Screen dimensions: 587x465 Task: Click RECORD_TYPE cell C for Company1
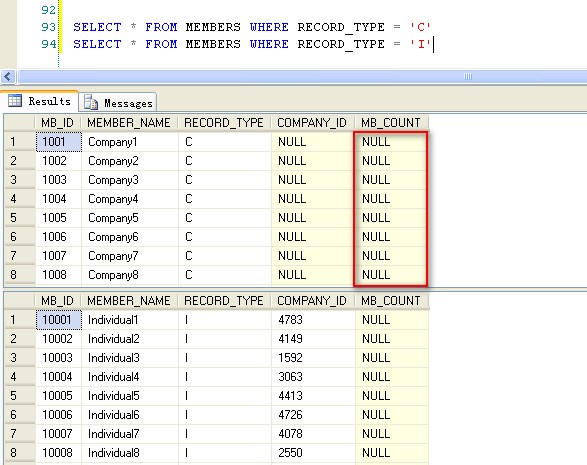tap(225, 142)
